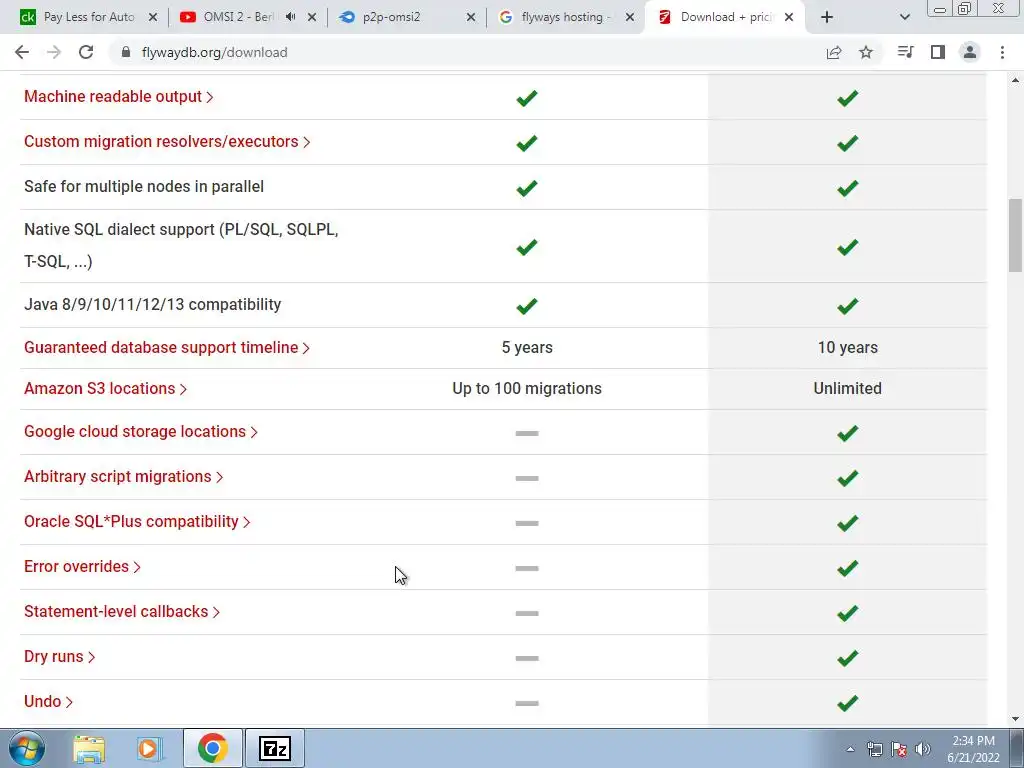Open media controls icon in toolbar

click(x=906, y=52)
